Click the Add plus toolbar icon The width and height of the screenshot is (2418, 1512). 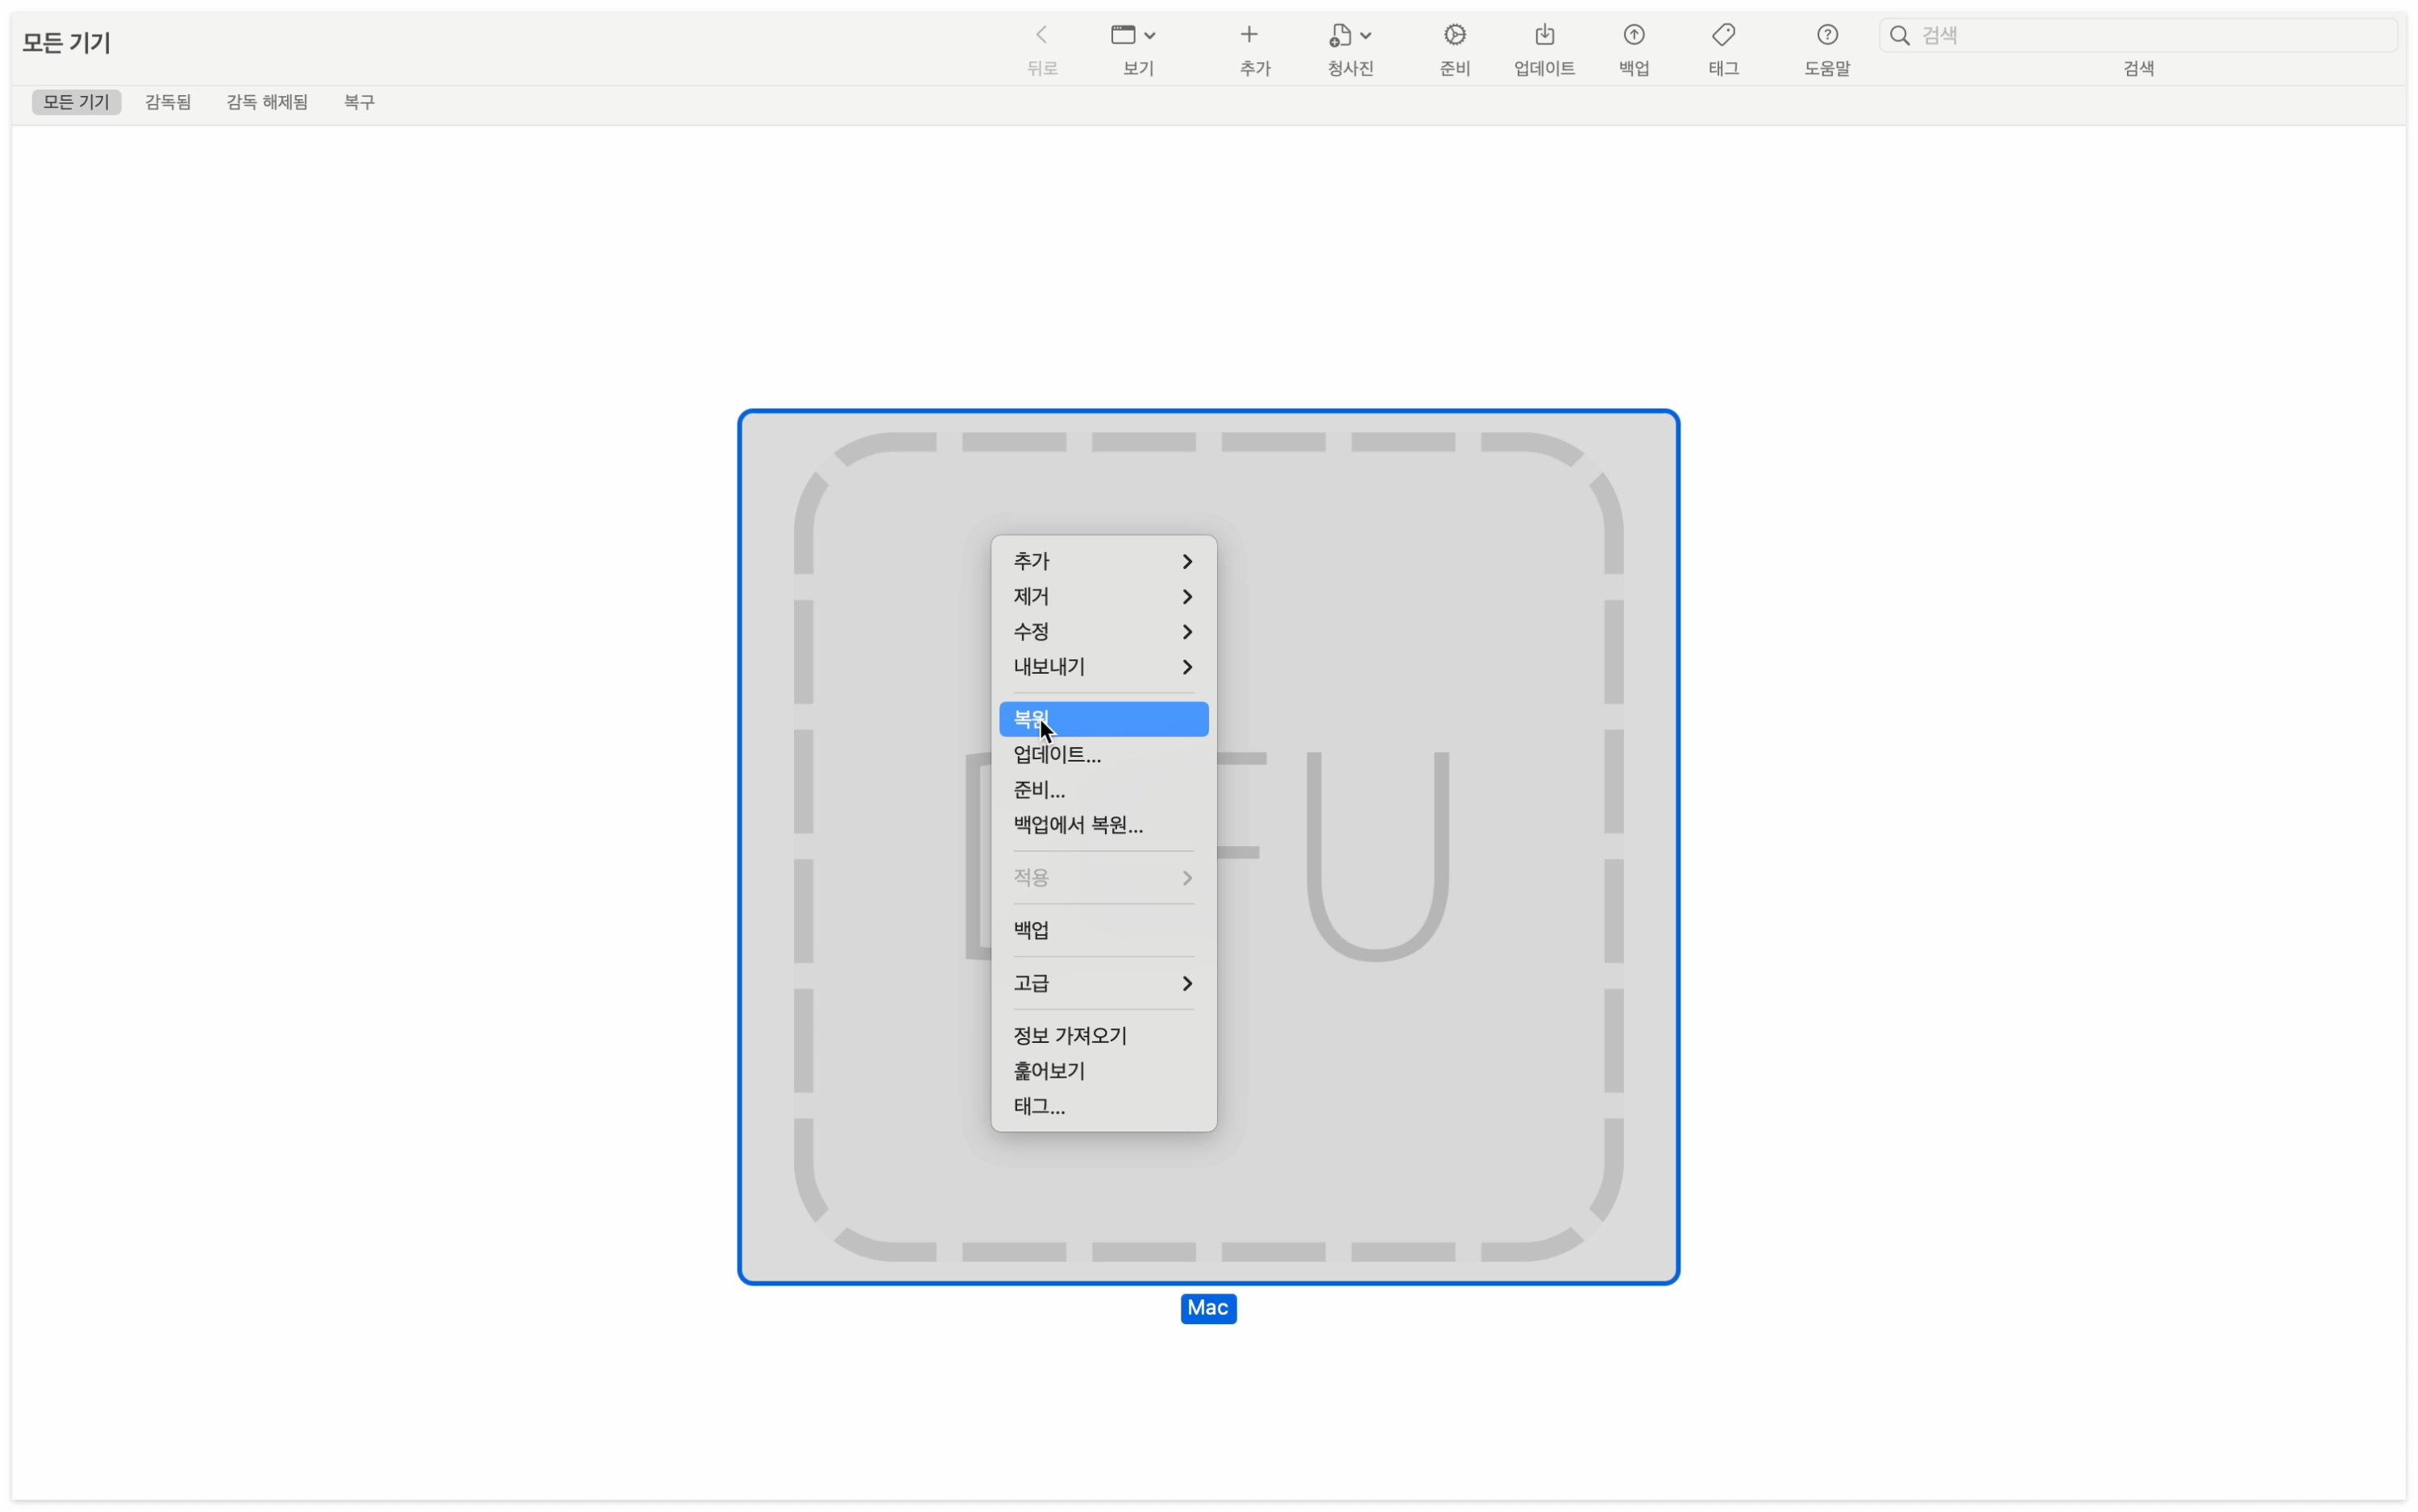(1248, 36)
